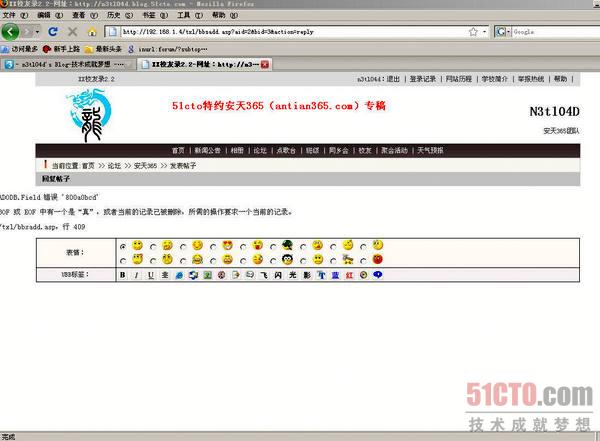This screenshot has height=441, width=600.
Task: Go back with the green Back arrow
Action: [x=10, y=31]
